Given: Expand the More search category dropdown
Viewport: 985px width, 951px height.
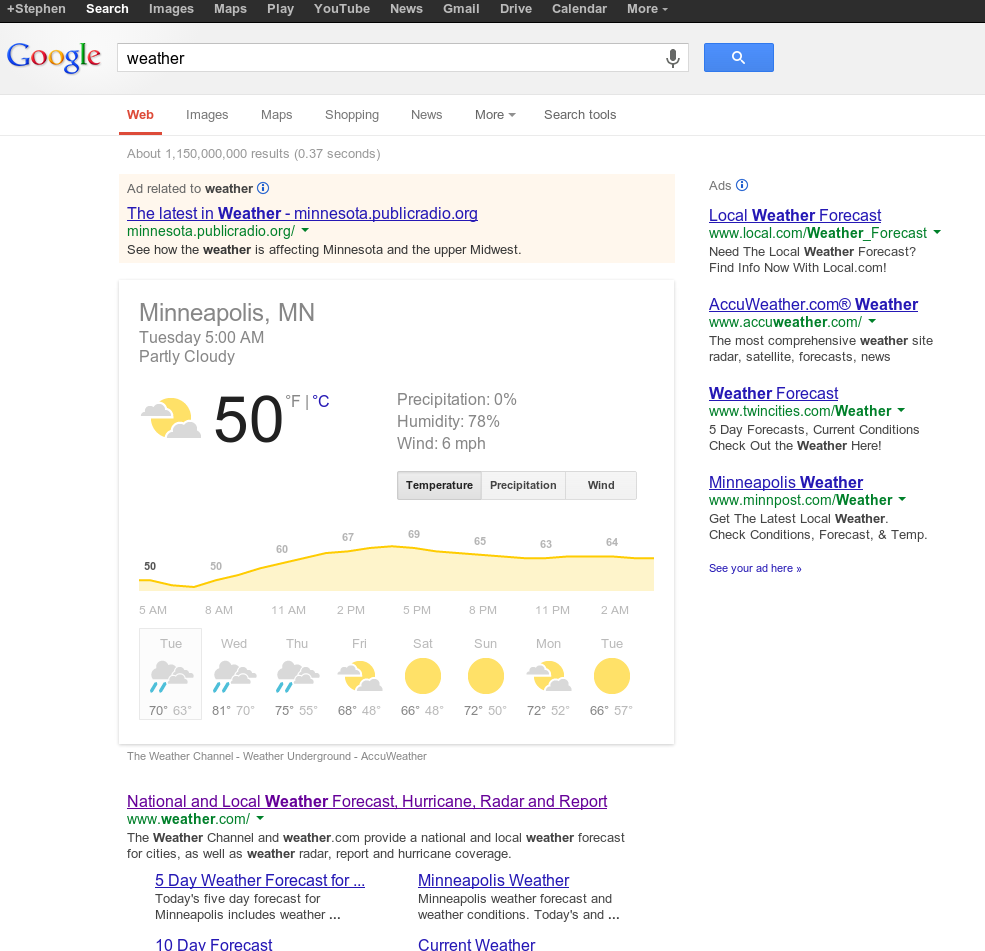Looking at the screenshot, I should 495,115.
